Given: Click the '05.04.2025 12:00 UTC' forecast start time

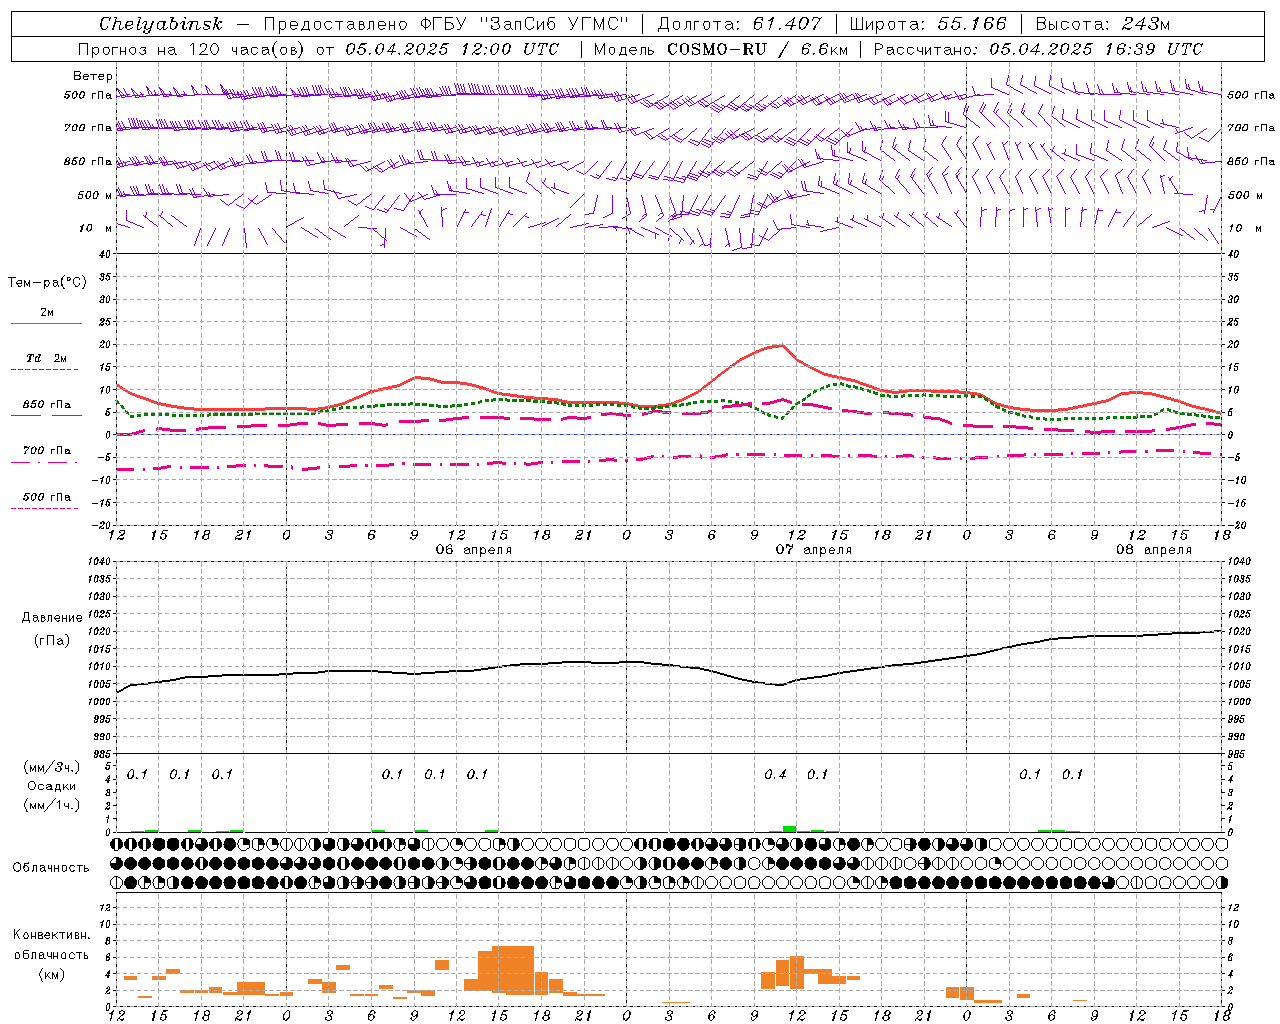Looking at the screenshot, I should coord(452,49).
